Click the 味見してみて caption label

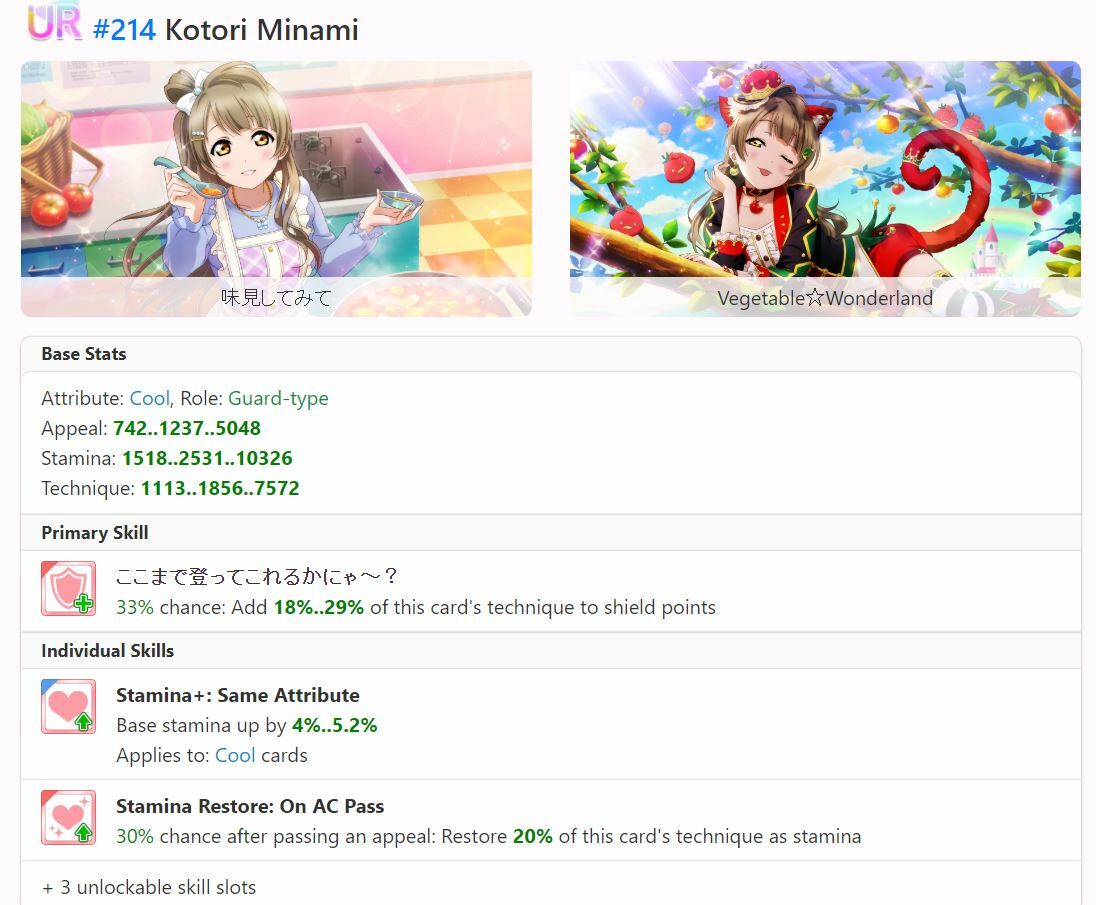click(x=276, y=298)
